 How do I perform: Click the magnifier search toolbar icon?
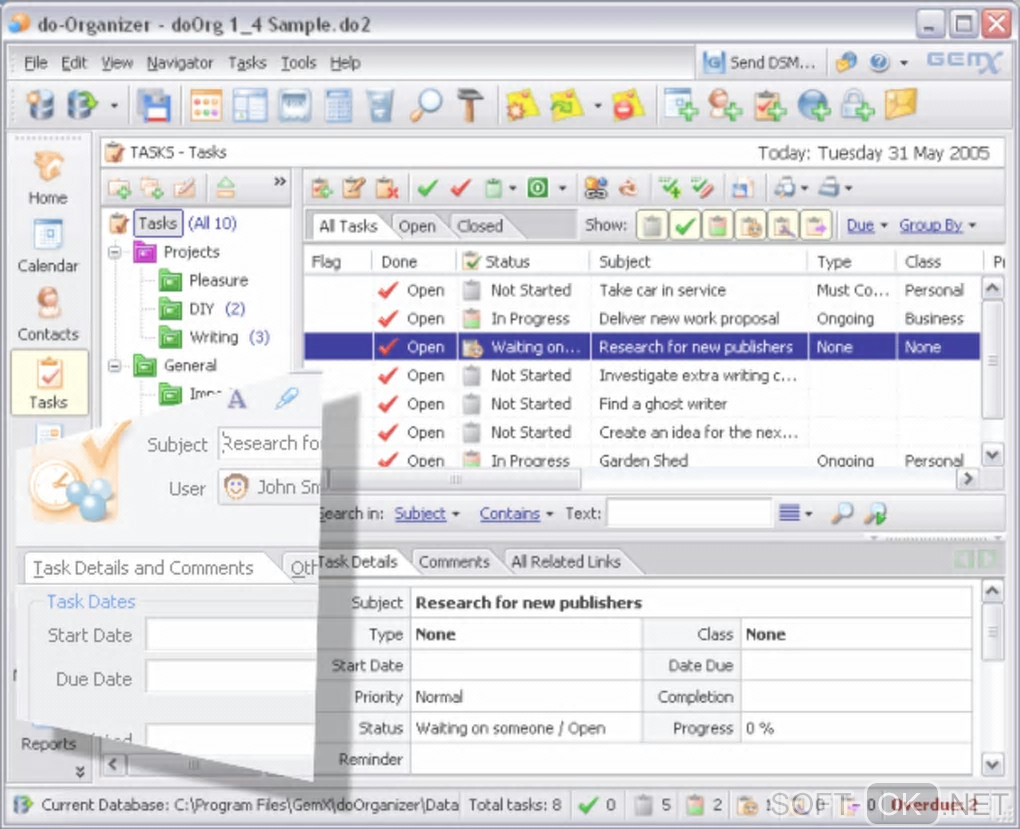coord(426,105)
